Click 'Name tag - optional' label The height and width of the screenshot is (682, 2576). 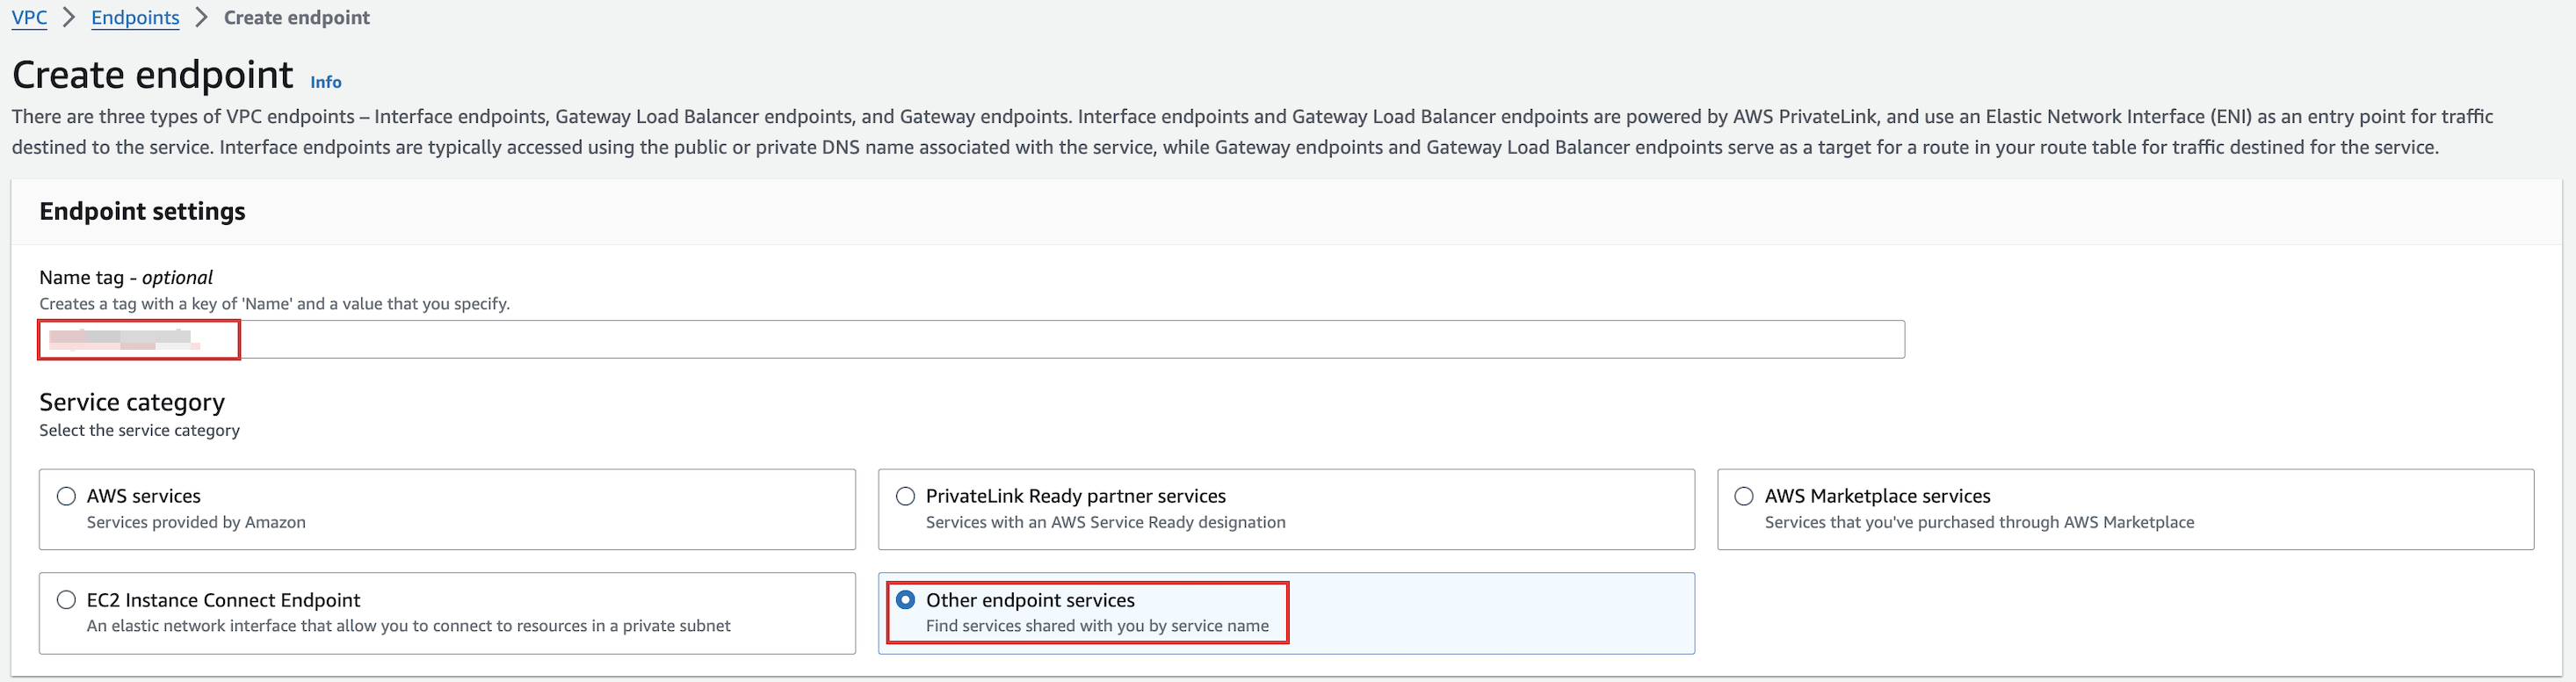pos(126,277)
